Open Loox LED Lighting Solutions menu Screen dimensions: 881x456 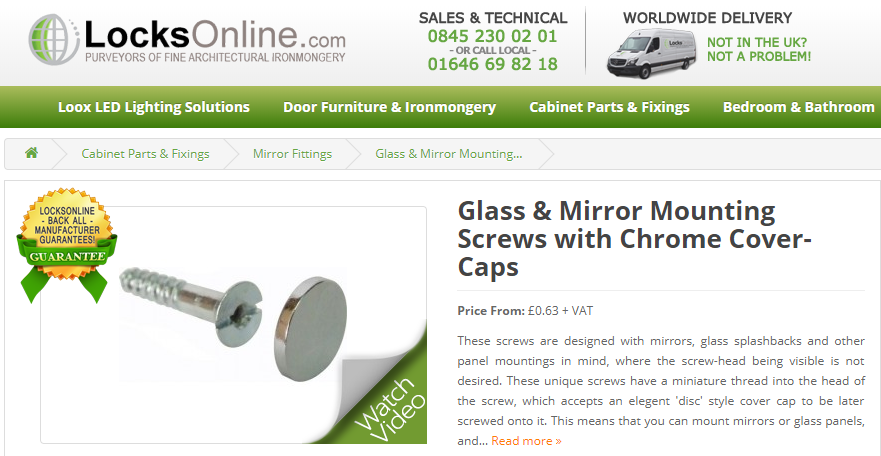154,107
